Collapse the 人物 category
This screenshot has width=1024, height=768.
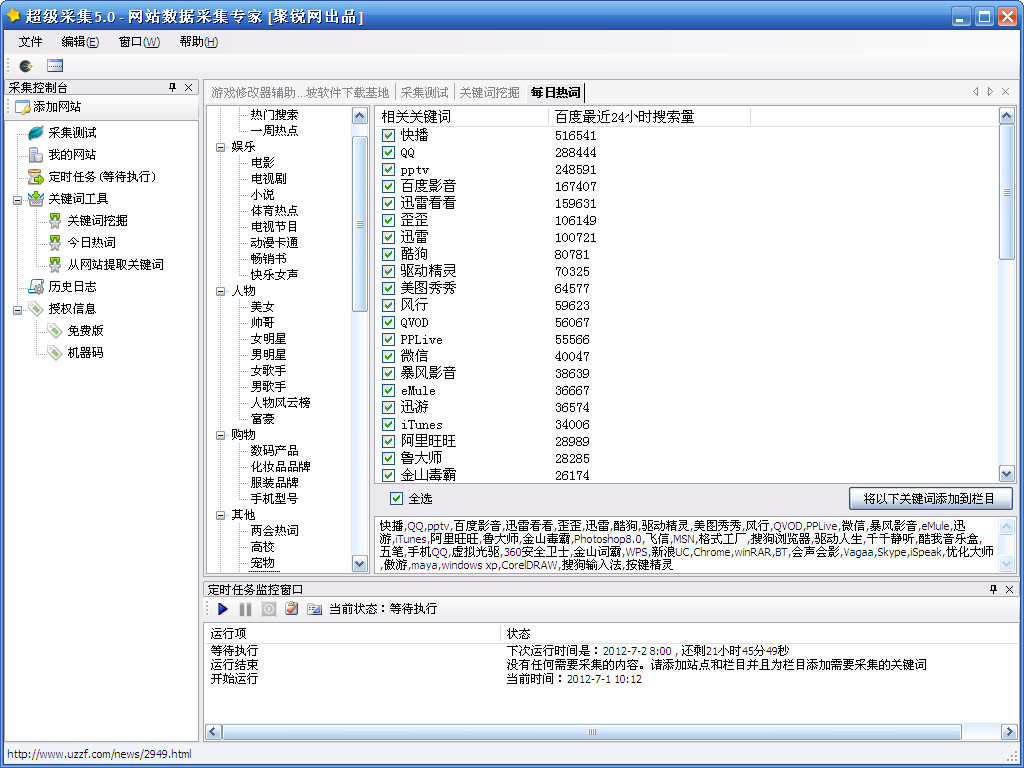(x=221, y=291)
